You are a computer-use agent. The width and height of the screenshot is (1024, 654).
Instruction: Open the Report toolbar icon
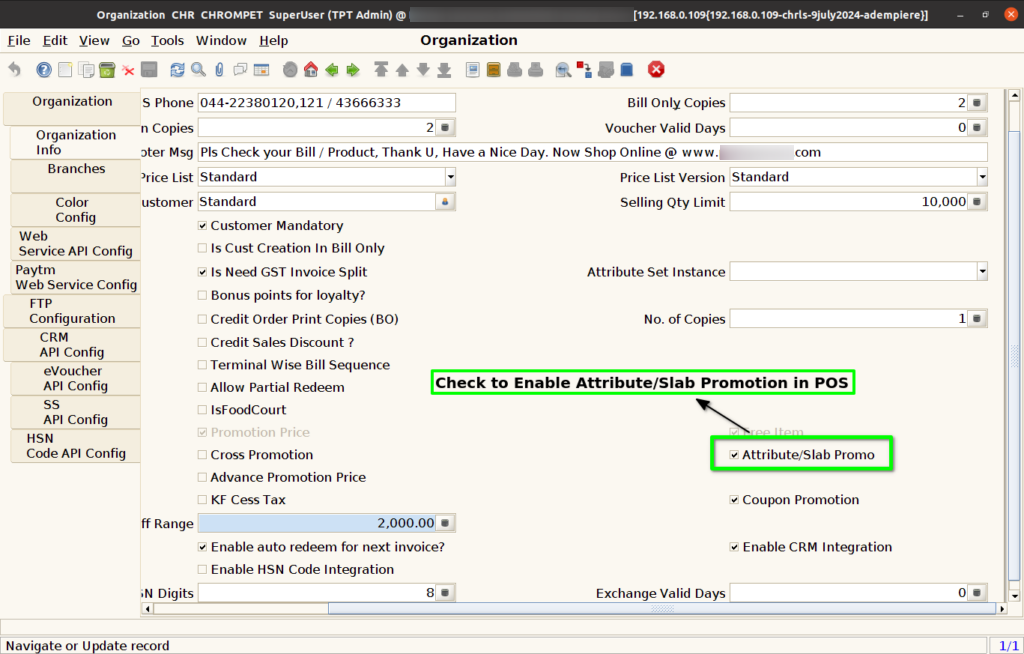point(473,69)
